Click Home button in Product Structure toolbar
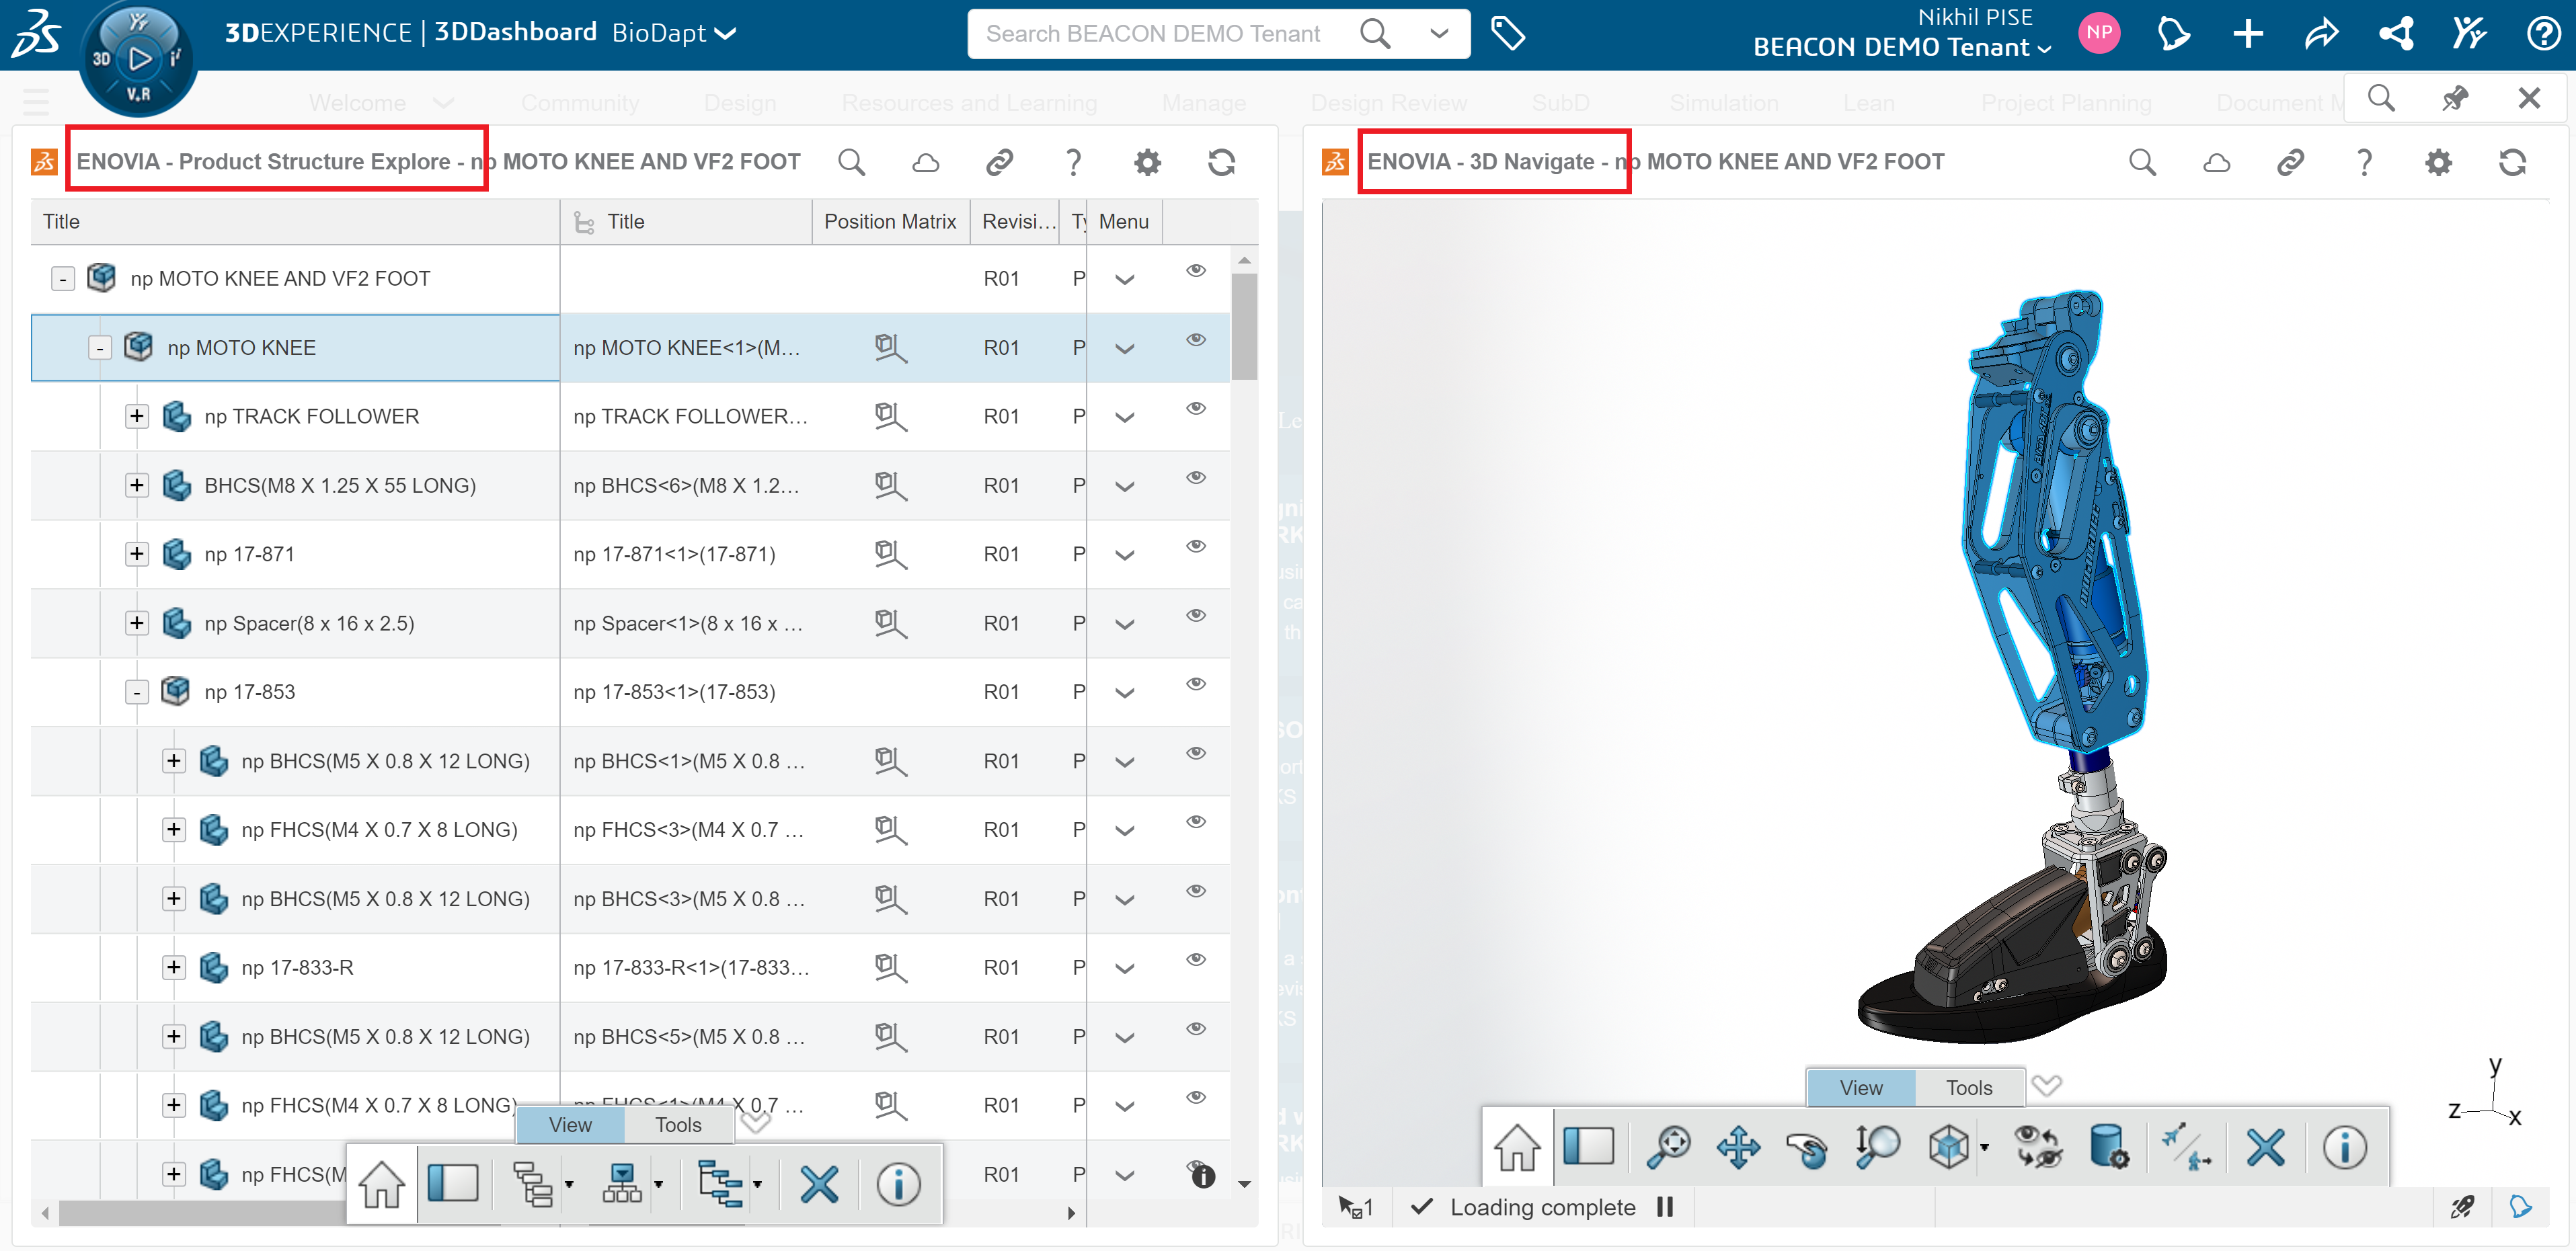Screen dimensions: 2576x1251 click(x=381, y=1185)
